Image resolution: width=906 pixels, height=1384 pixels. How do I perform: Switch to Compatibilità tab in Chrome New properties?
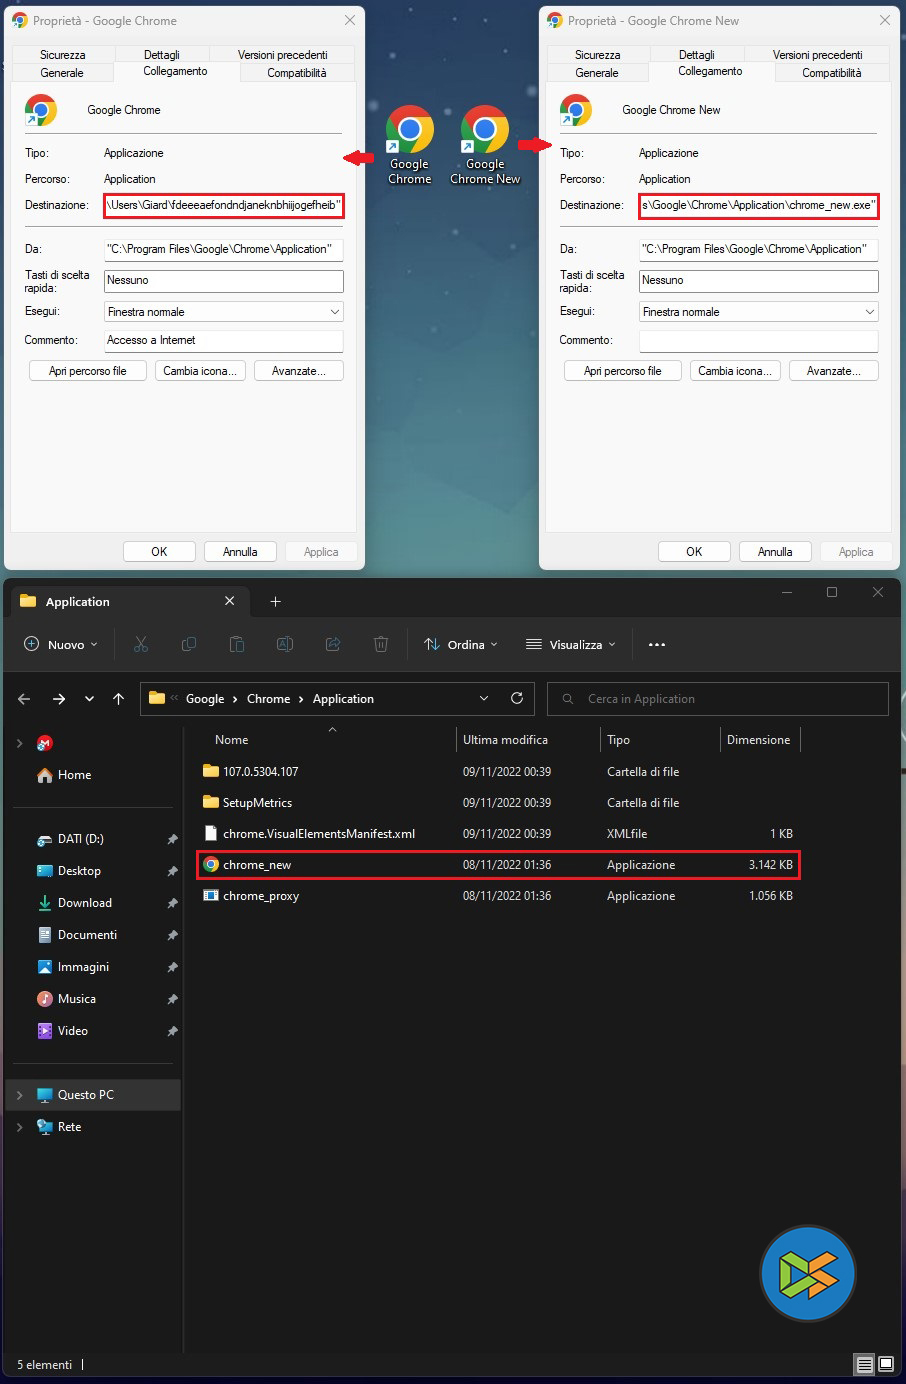click(831, 73)
